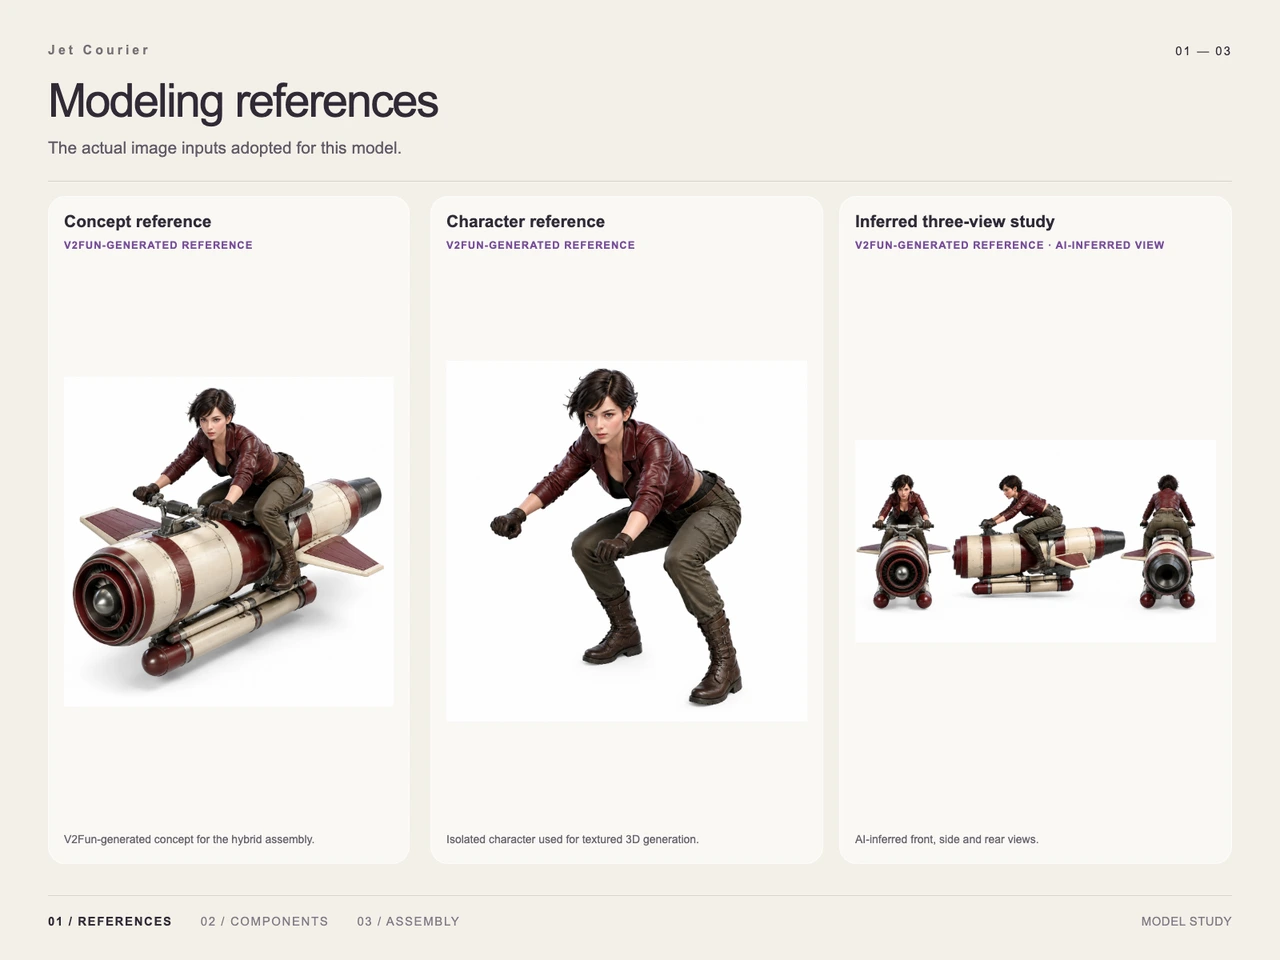Click the caption 'V2Fun-generated concept for the hybrid assembly.'
The height and width of the screenshot is (960, 1280).
tap(189, 839)
